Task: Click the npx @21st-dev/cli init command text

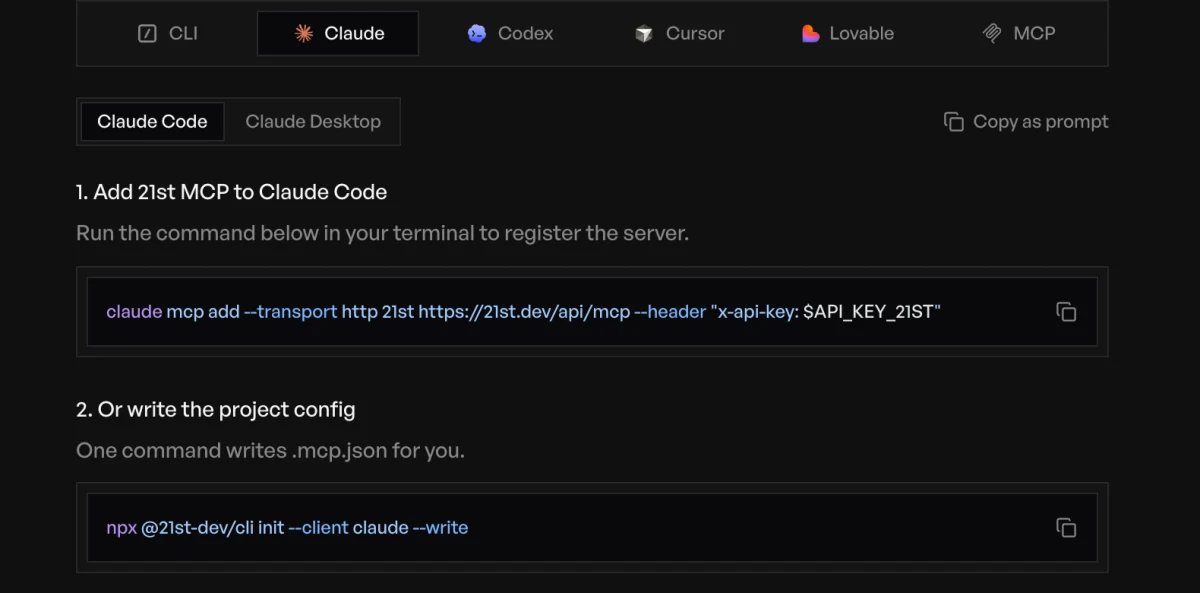Action: [287, 527]
